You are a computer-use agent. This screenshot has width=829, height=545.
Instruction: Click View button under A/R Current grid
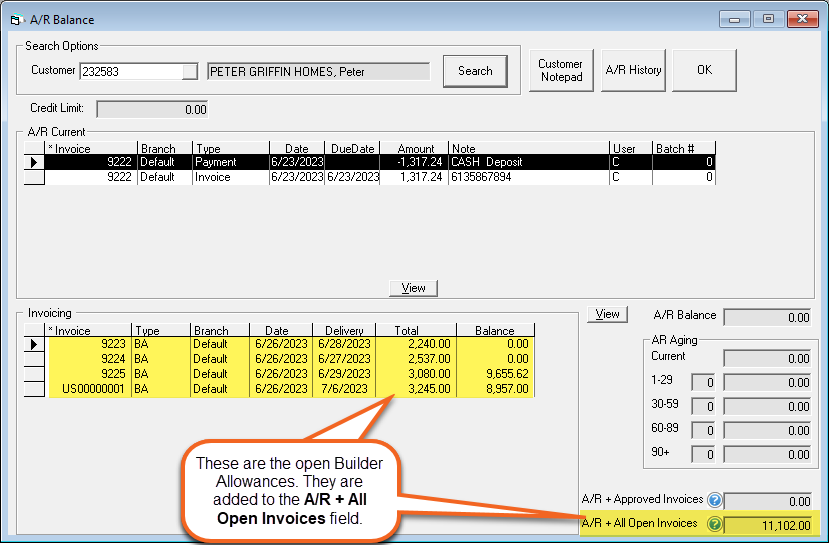413,288
